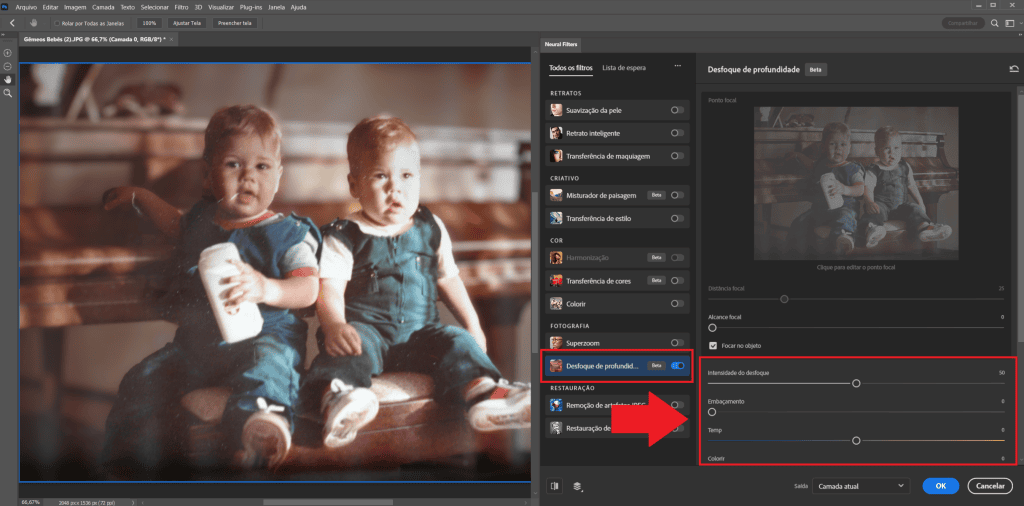Adjust the Embaçamento slider handle
The image size is (1024, 506).
(712, 412)
